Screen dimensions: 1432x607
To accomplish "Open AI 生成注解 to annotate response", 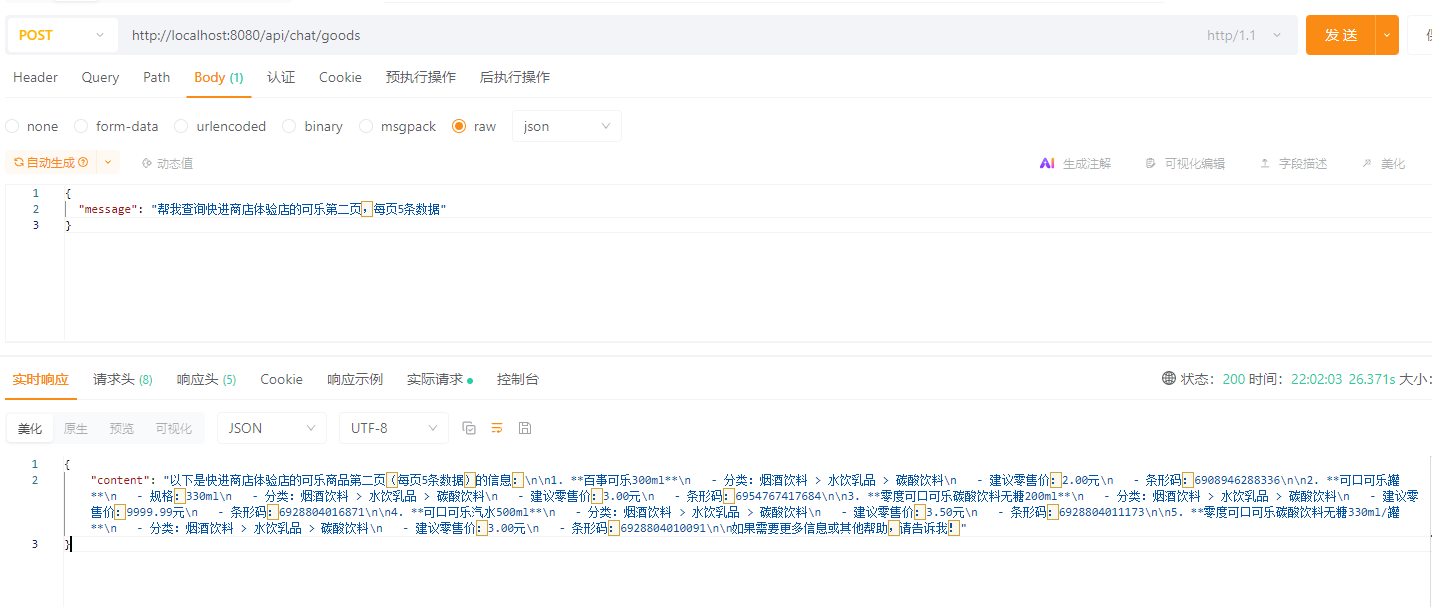I will coord(1076,163).
